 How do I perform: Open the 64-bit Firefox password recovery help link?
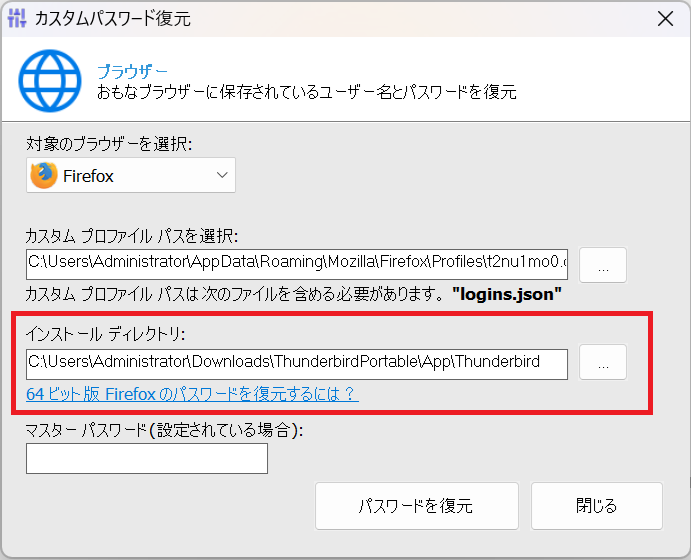[x=192, y=393]
